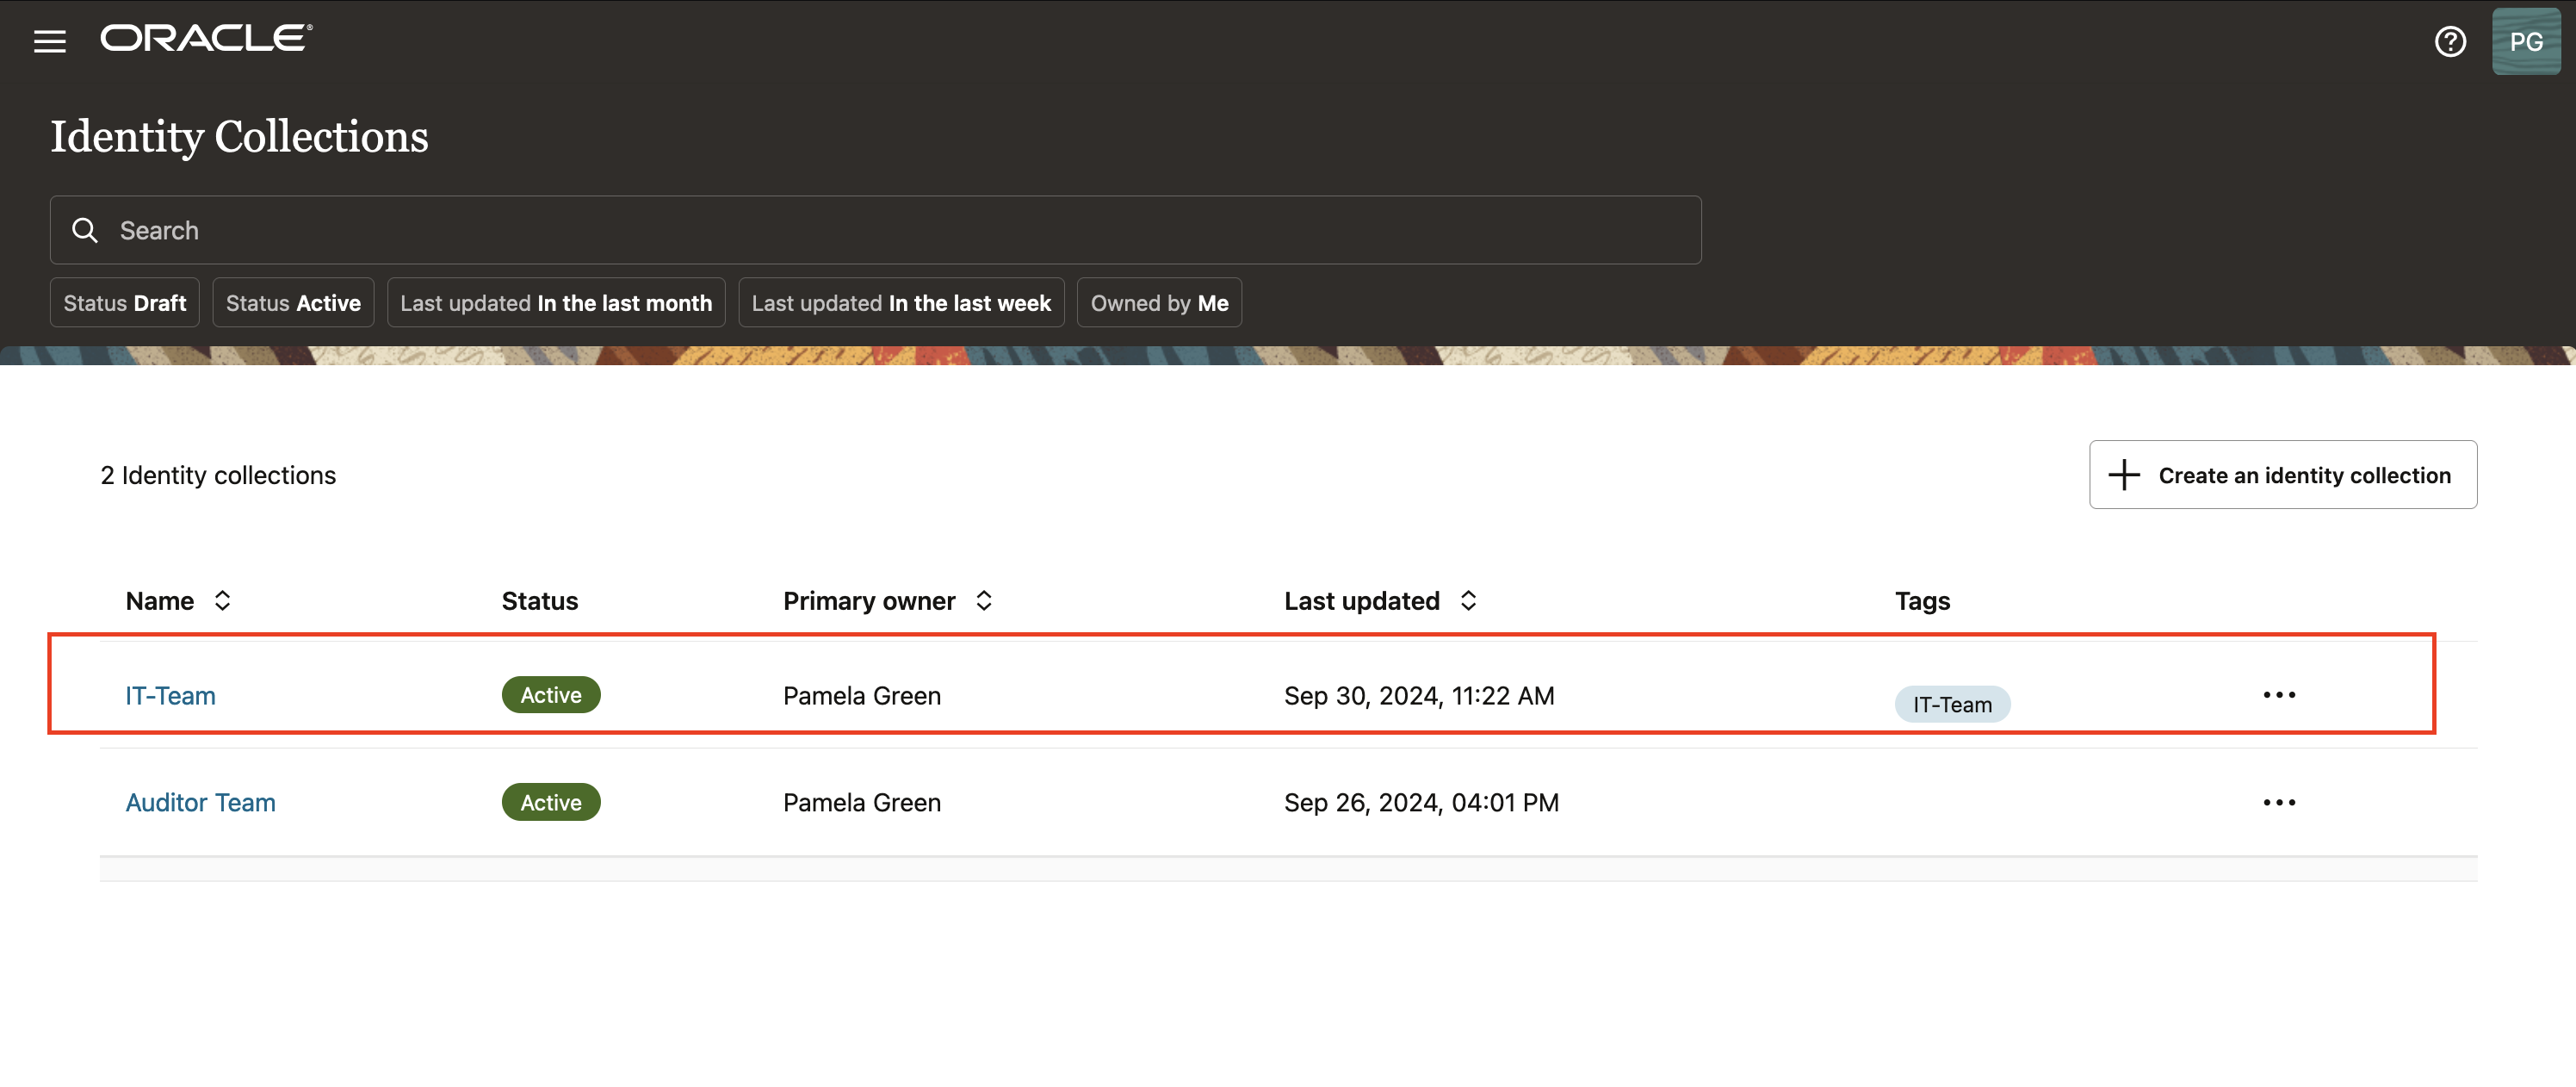Open the Auditor Team collection link
The image size is (2576, 1087).
click(x=200, y=802)
